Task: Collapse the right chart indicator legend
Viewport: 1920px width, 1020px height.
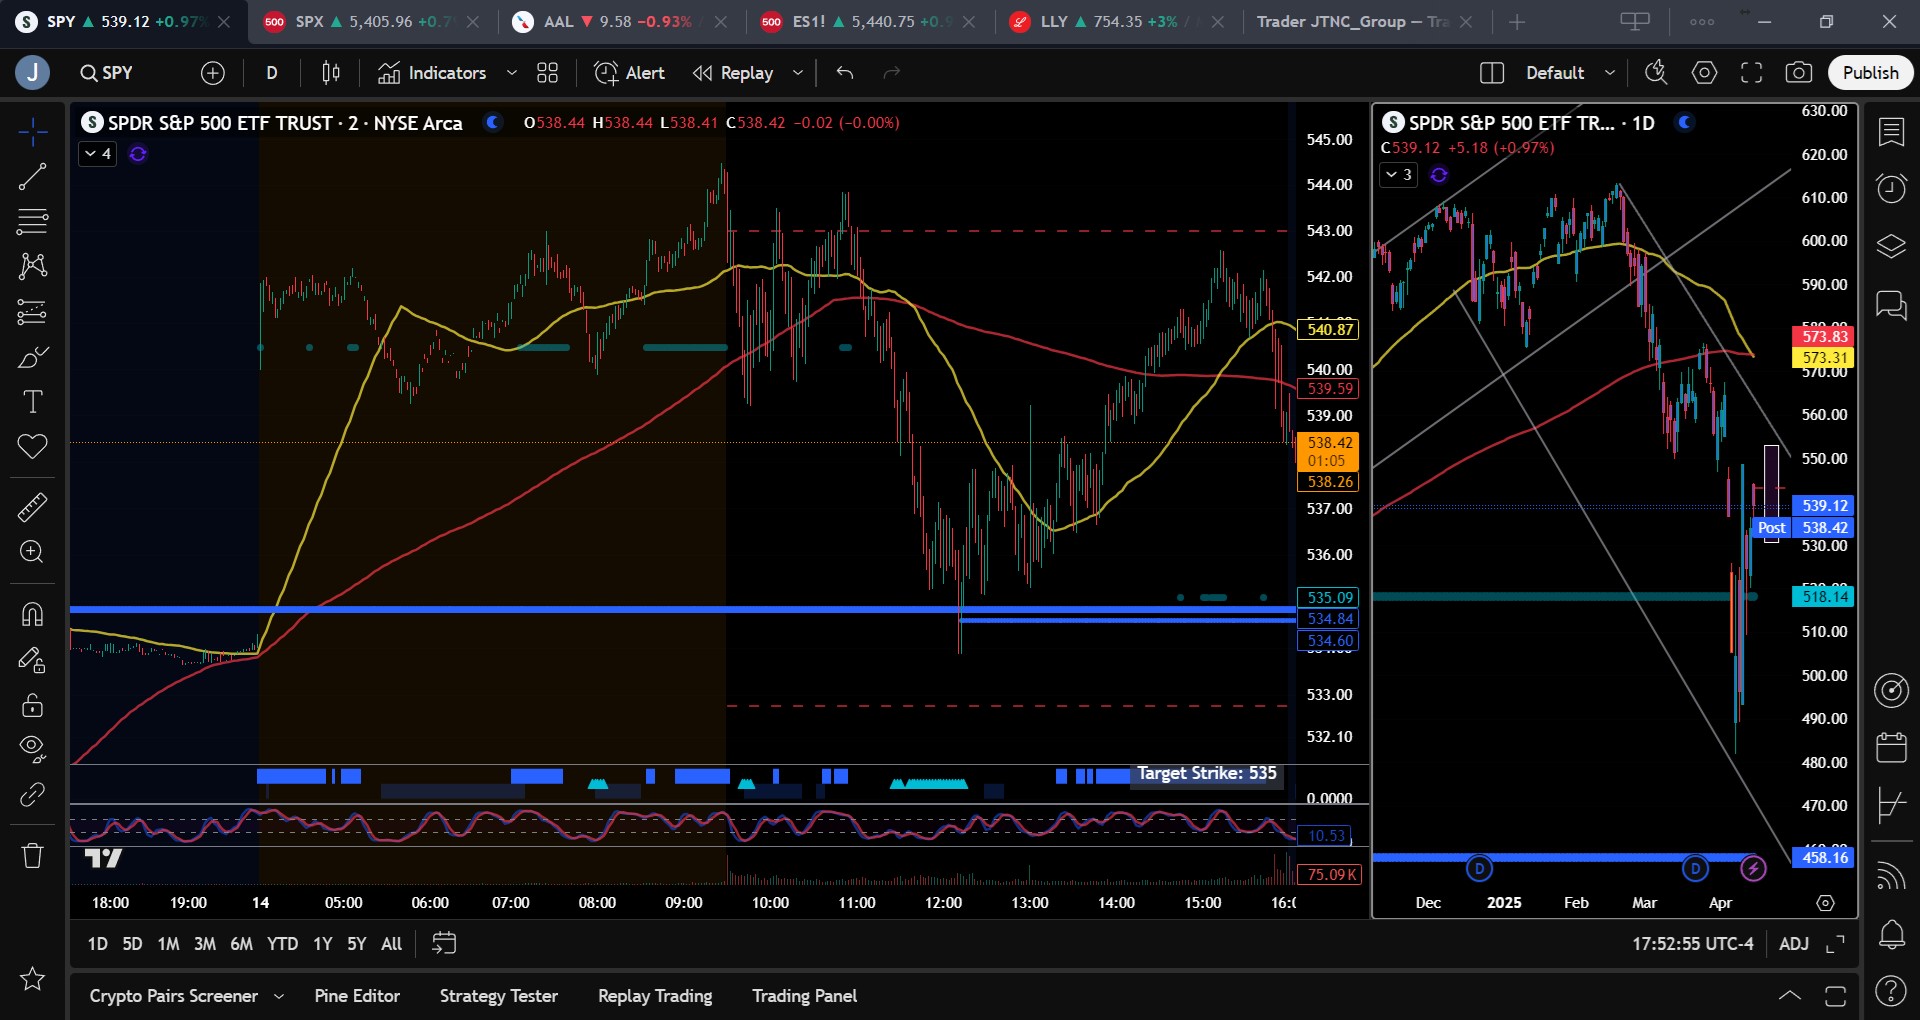Action: click(1399, 175)
